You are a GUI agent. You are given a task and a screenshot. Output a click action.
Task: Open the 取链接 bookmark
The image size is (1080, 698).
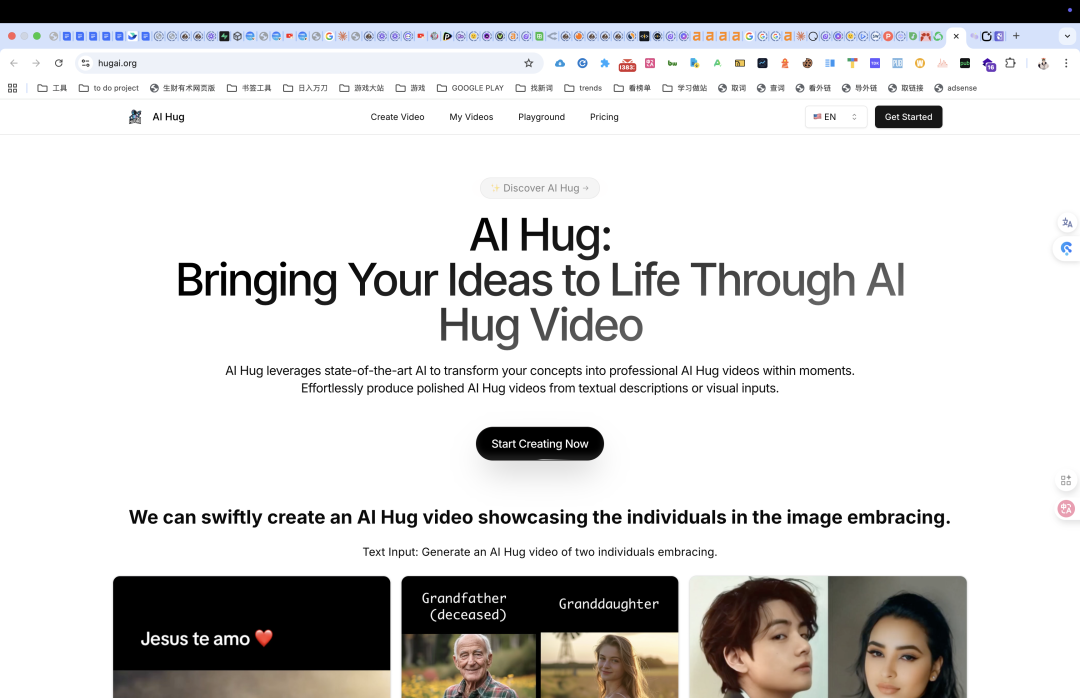tap(906, 88)
